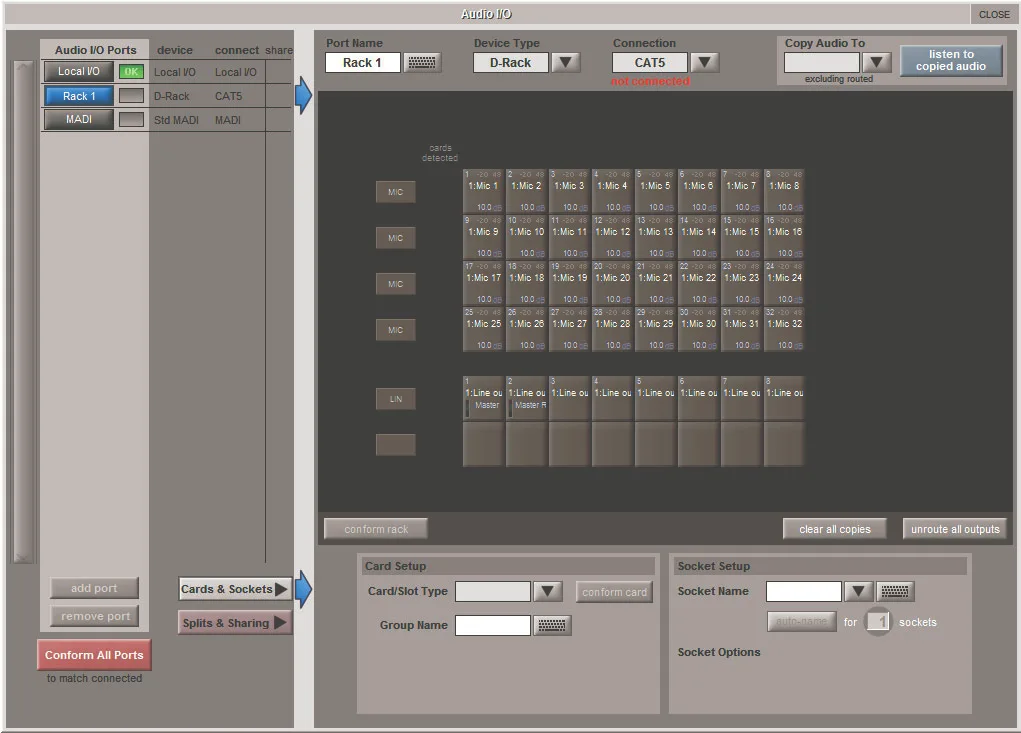Select the MADI port
The width and height of the screenshot is (1021, 733).
79,120
